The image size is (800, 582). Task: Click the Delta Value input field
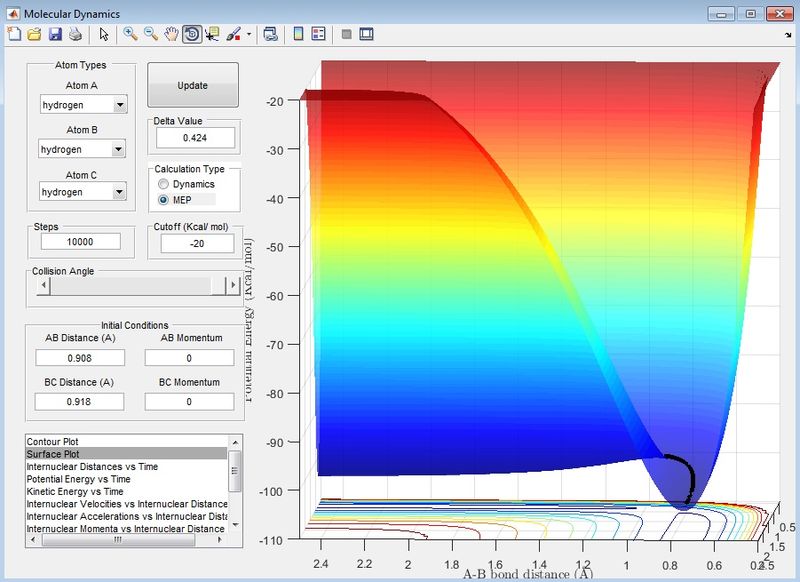(x=195, y=138)
